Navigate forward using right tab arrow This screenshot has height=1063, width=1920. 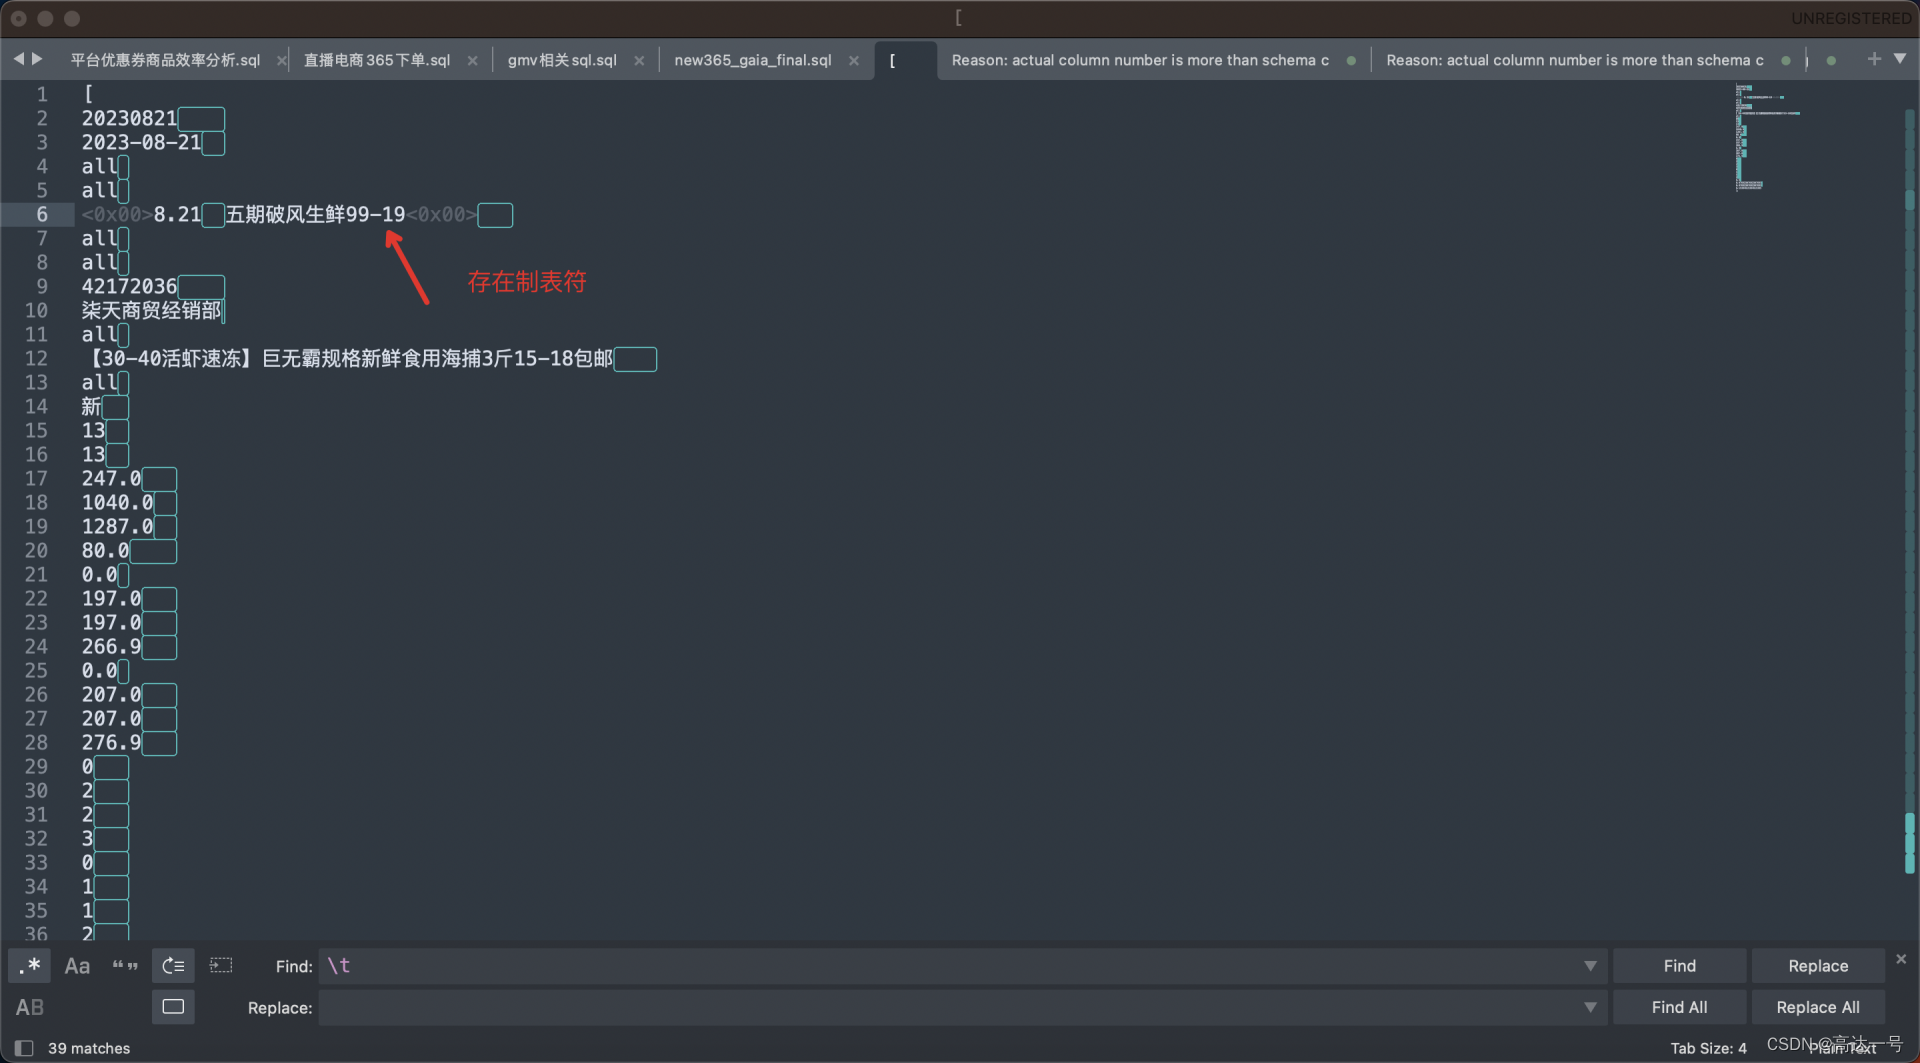click(x=37, y=59)
